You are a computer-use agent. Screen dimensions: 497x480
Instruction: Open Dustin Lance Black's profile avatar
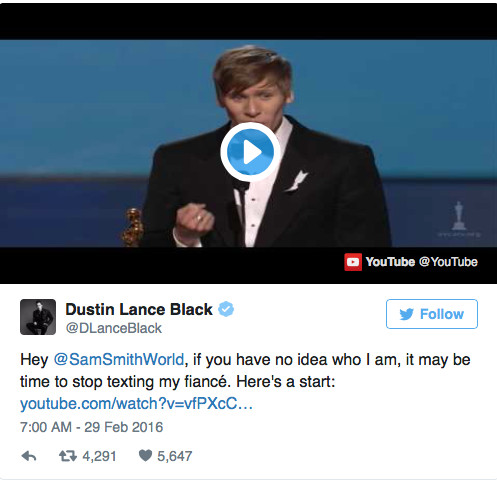click(38, 317)
